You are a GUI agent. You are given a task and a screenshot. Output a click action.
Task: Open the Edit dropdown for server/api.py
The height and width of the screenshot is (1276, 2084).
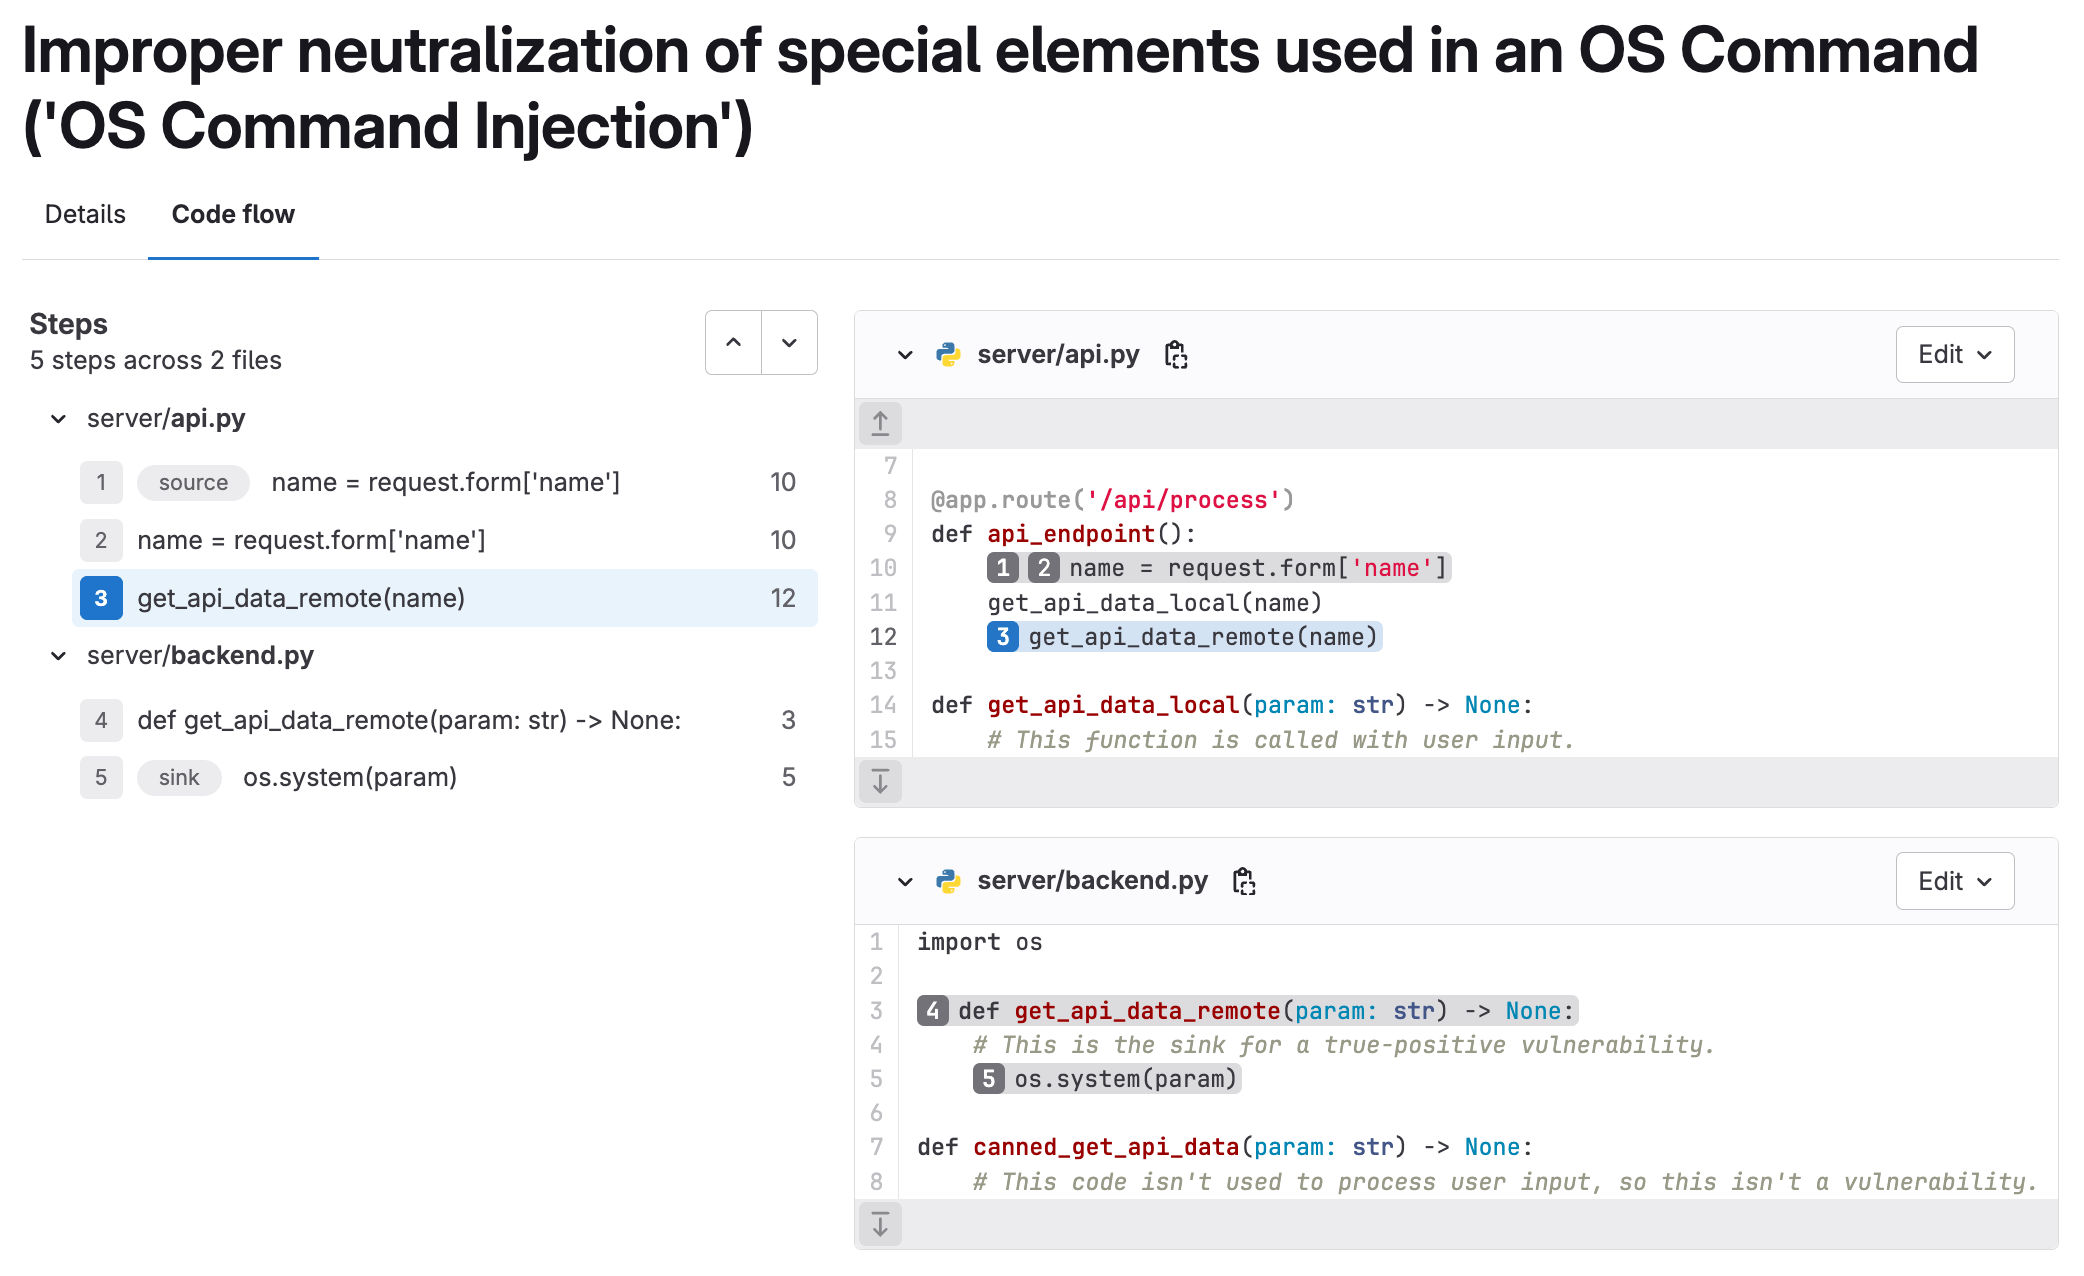(1954, 354)
